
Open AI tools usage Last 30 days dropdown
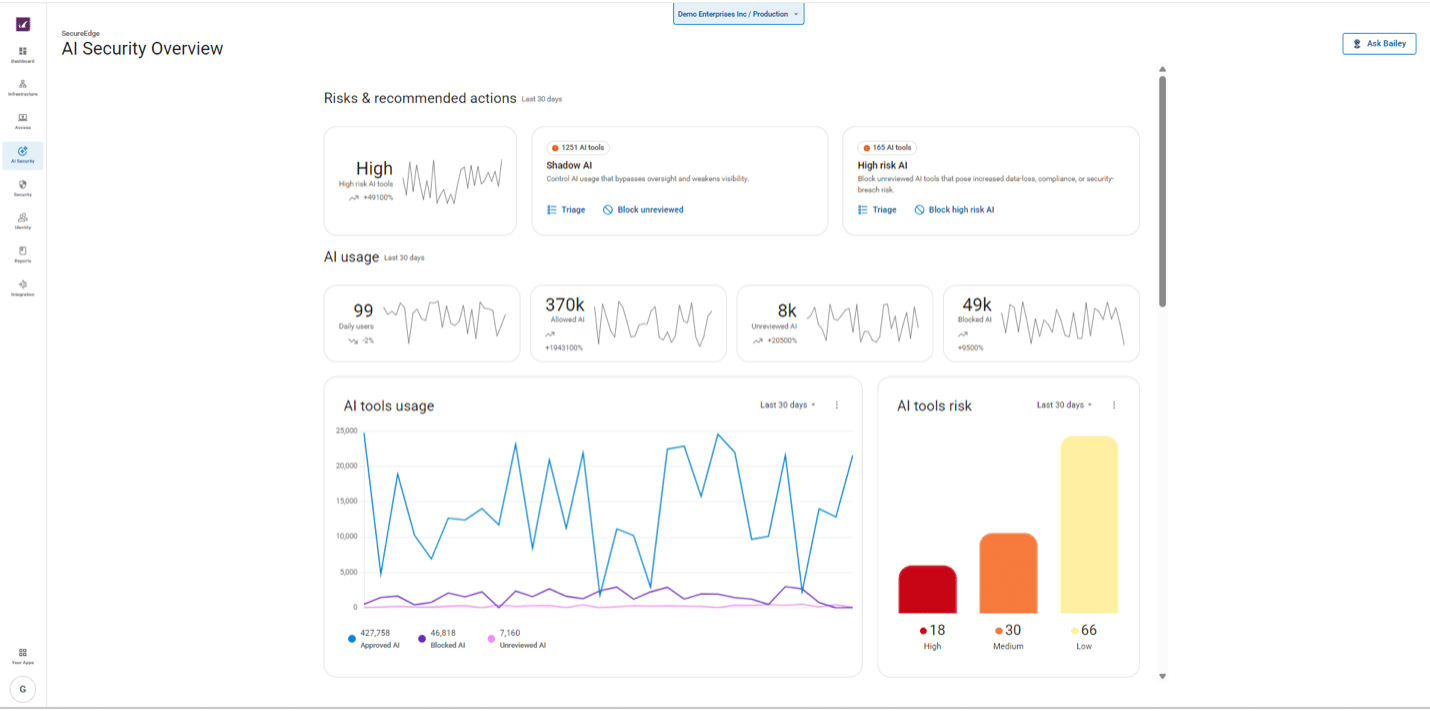pyautogui.click(x=788, y=405)
